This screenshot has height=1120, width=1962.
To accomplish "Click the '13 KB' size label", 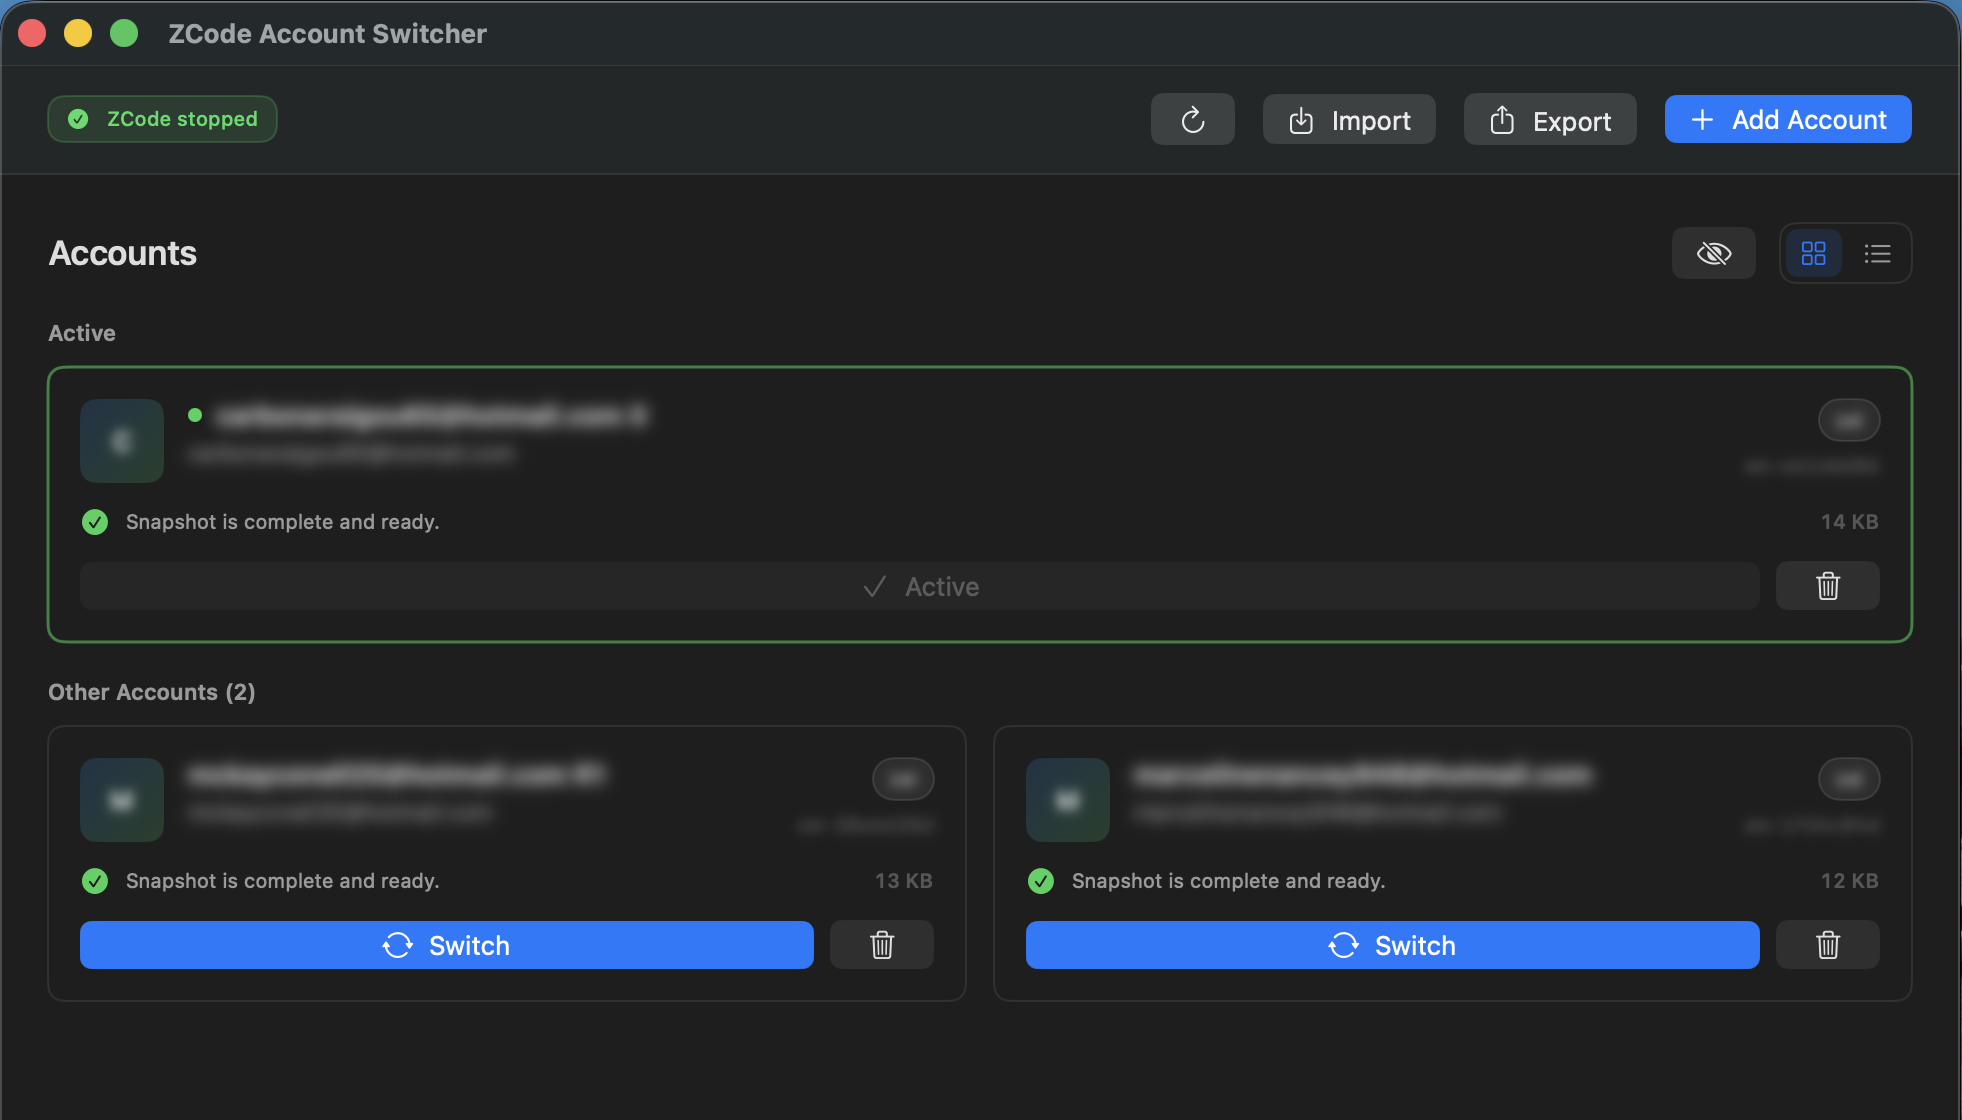I will (903, 881).
